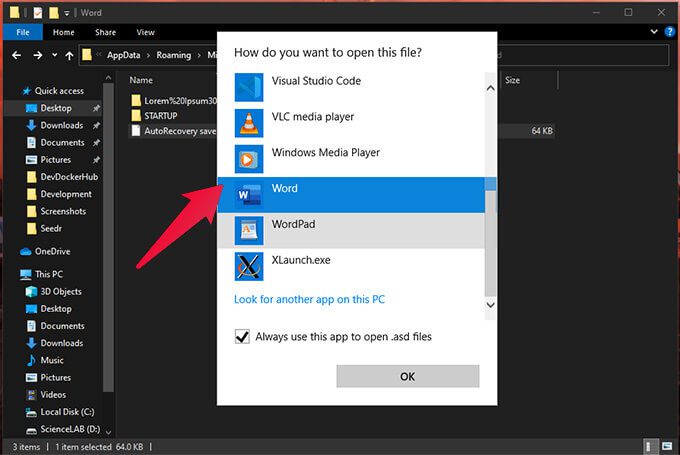The width and height of the screenshot is (680, 455).
Task: Open Documents under Quick access
Action: (62, 142)
